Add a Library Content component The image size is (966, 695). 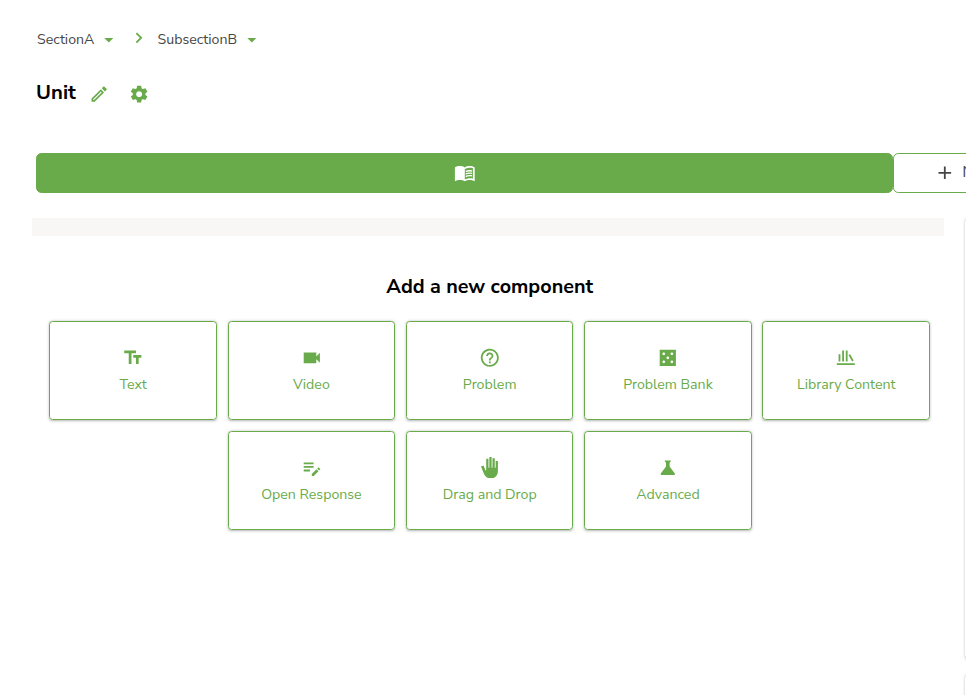coord(846,370)
